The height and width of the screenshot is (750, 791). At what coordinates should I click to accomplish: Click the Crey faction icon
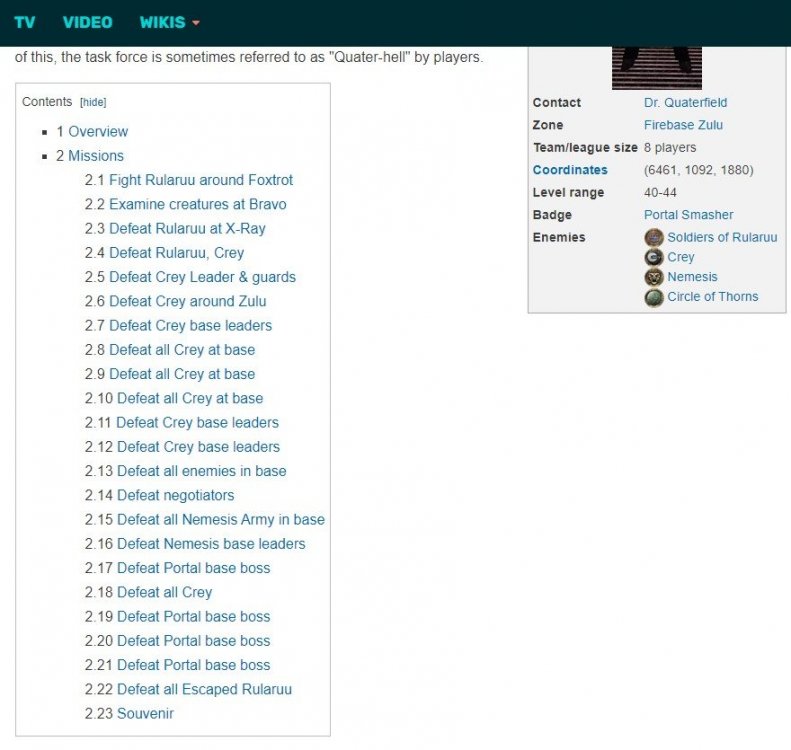coord(654,257)
